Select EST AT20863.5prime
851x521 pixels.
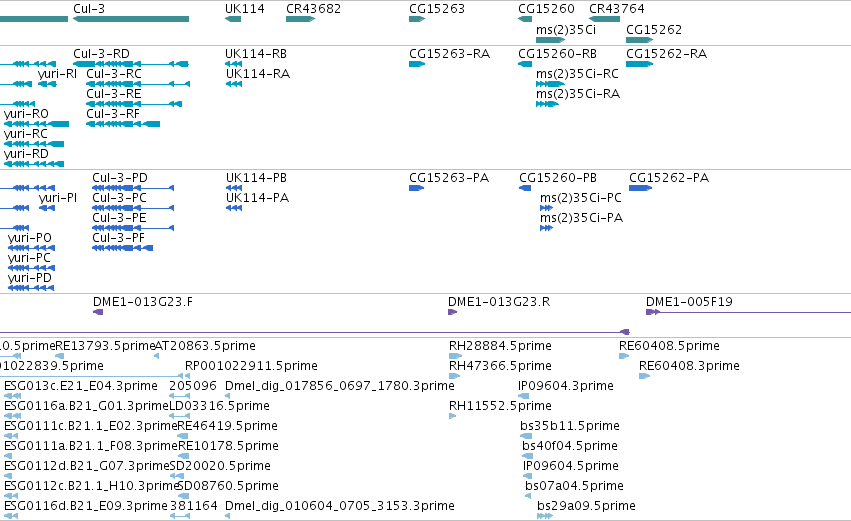[205, 346]
